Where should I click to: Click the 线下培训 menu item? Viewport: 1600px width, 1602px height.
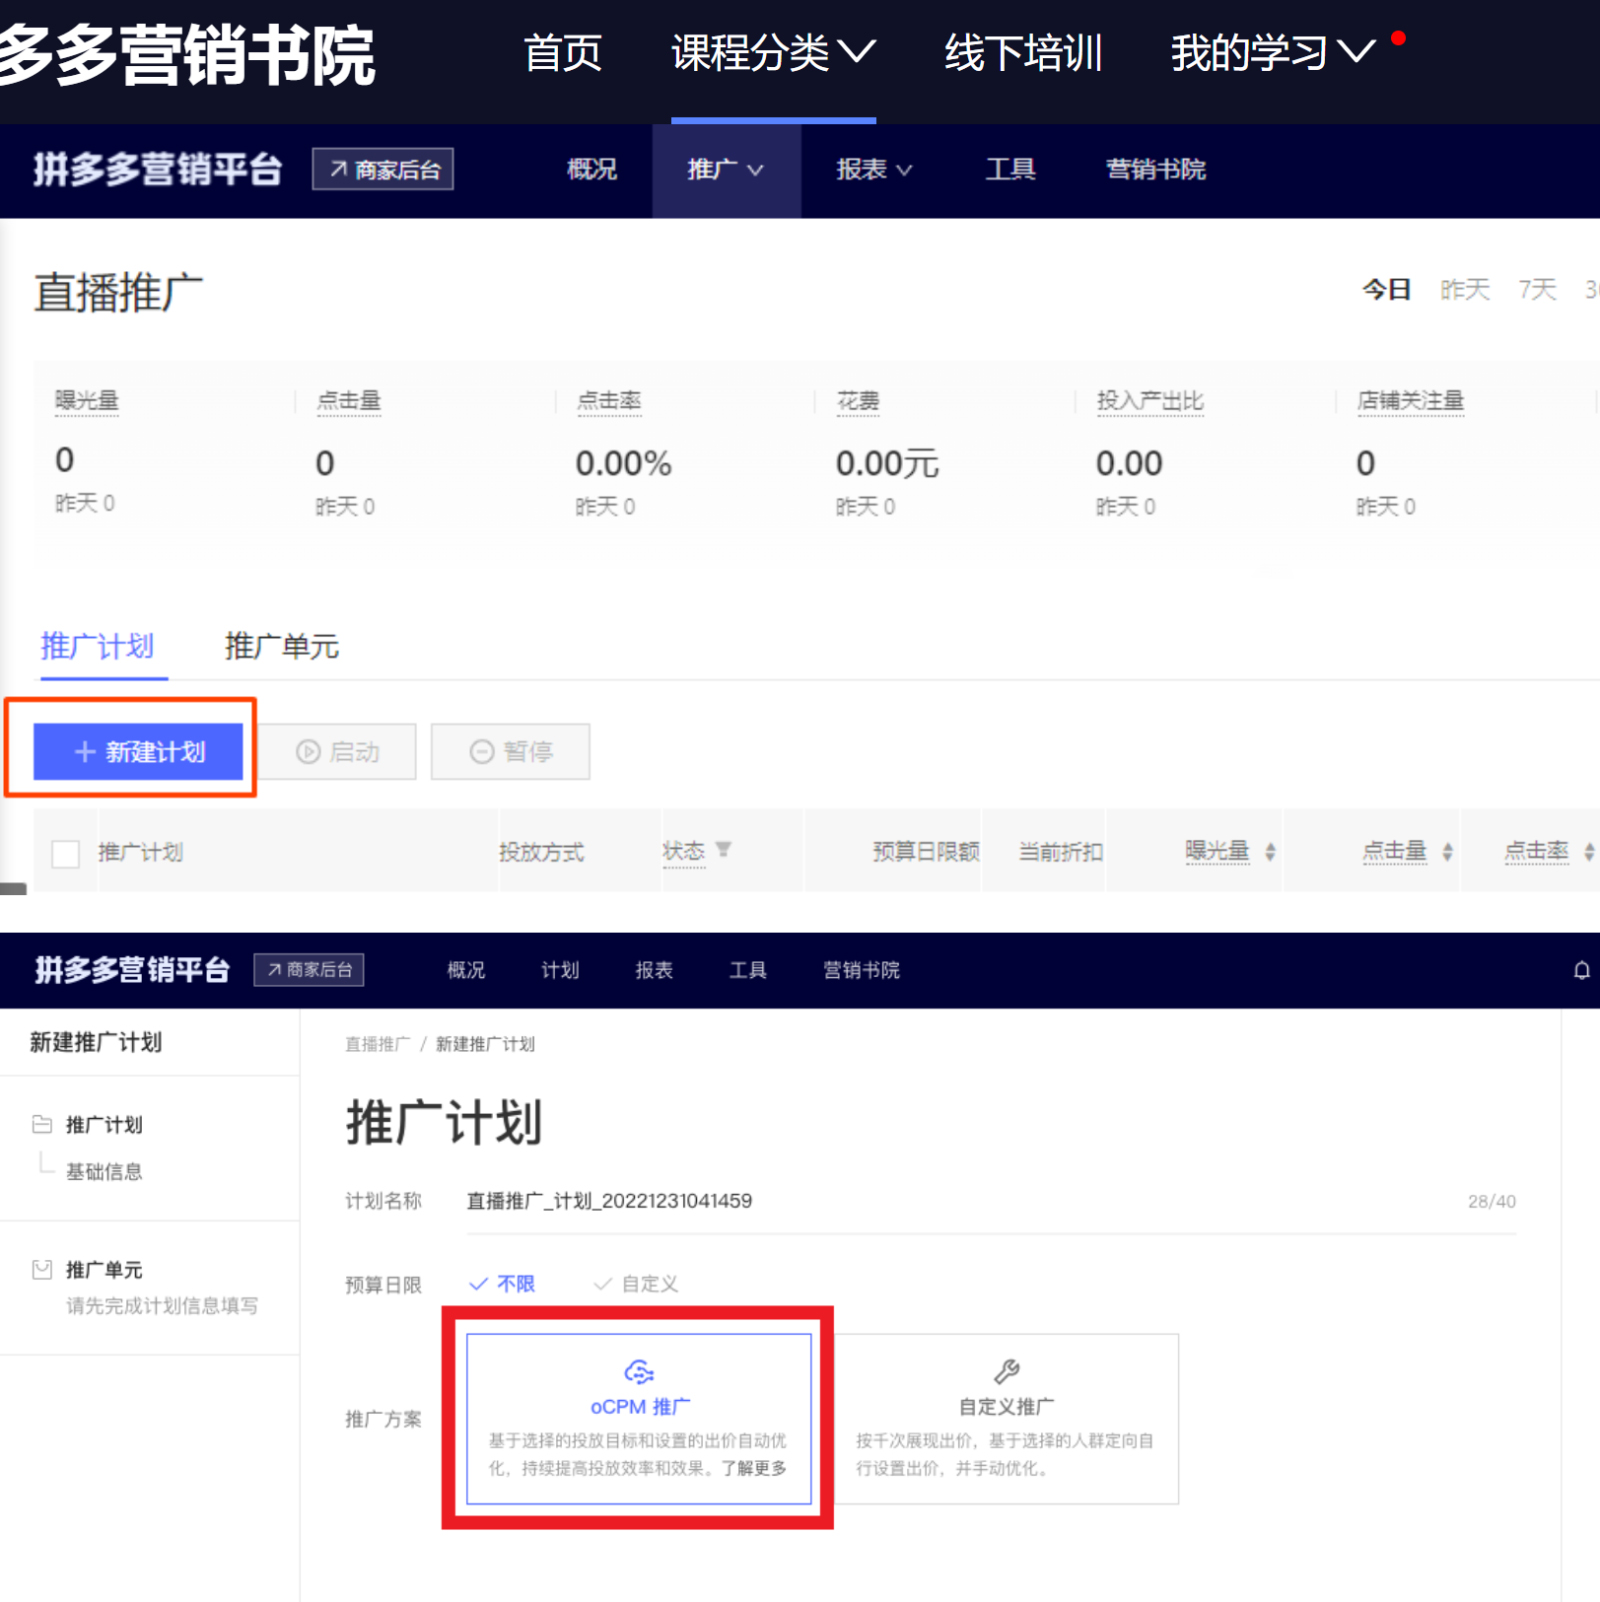[1022, 52]
